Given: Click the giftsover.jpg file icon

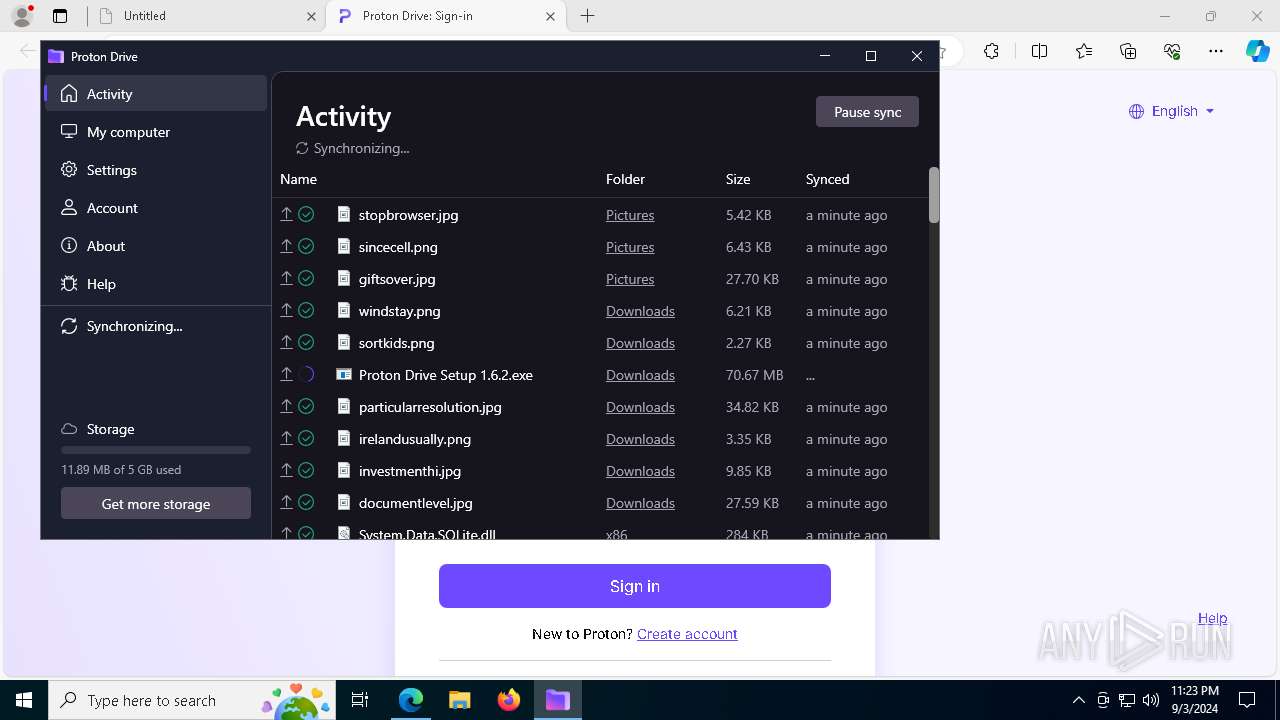Looking at the screenshot, I should click(x=344, y=278).
